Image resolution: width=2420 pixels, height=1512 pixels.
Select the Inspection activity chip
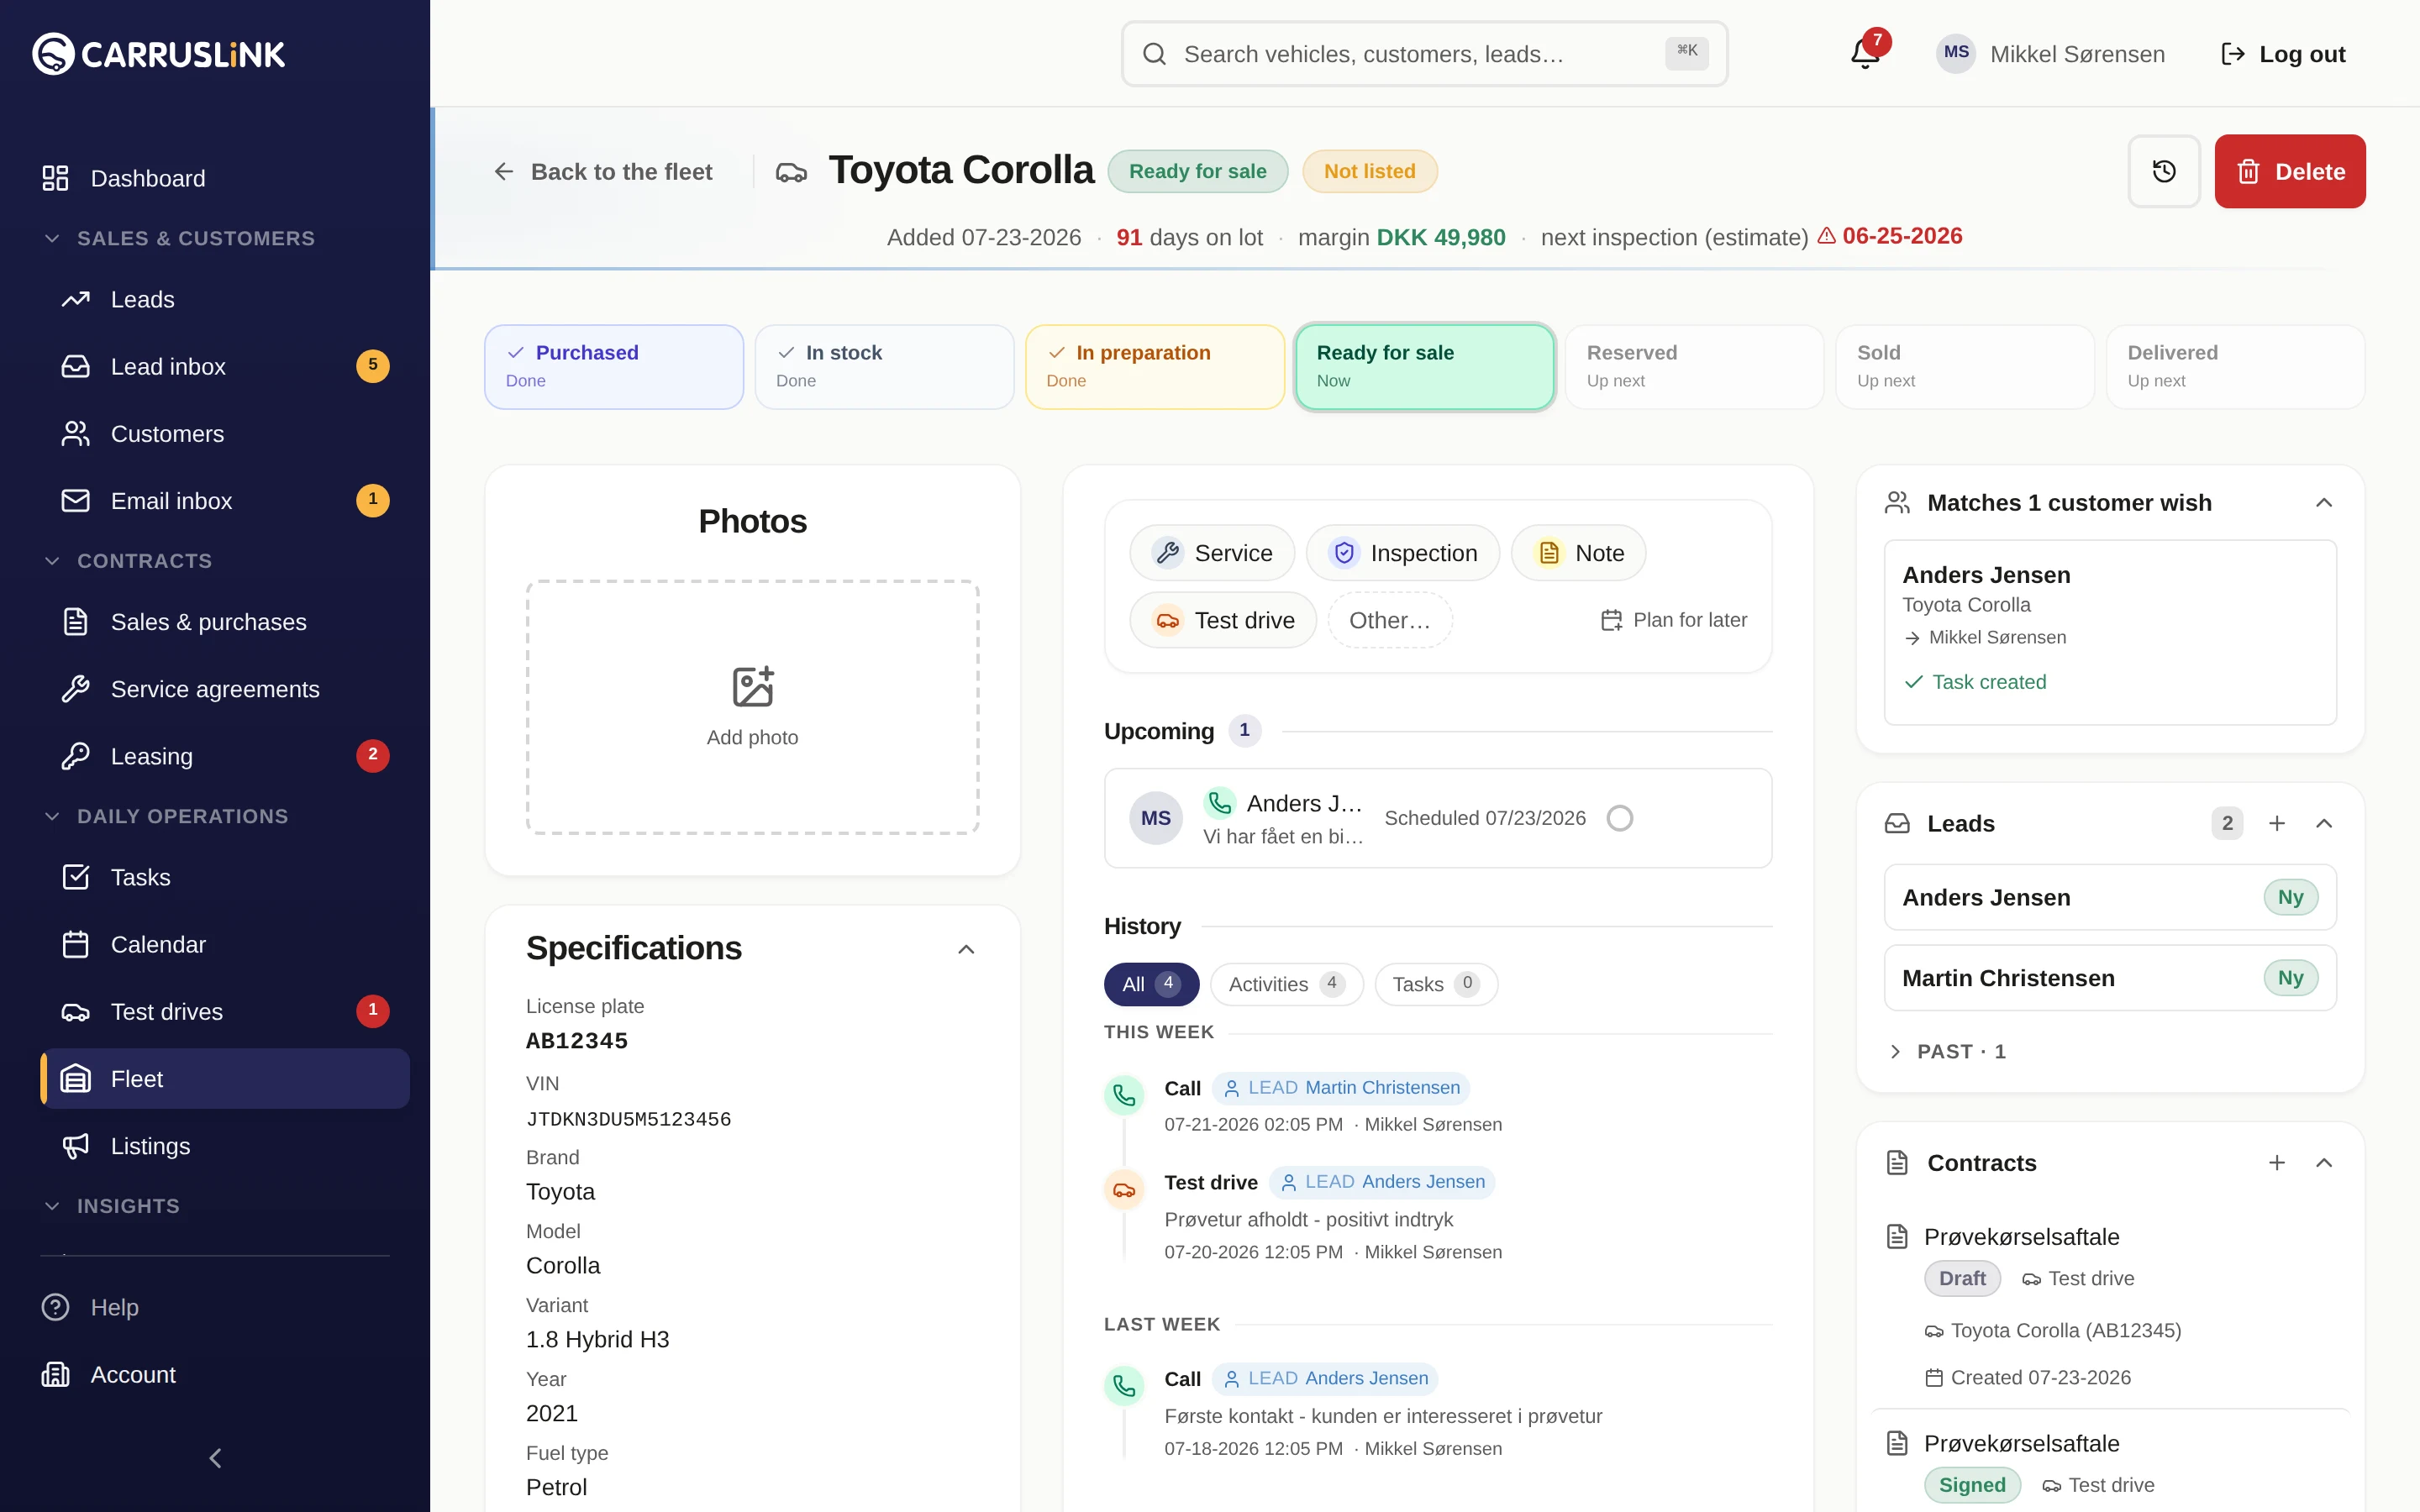pyautogui.click(x=1402, y=553)
